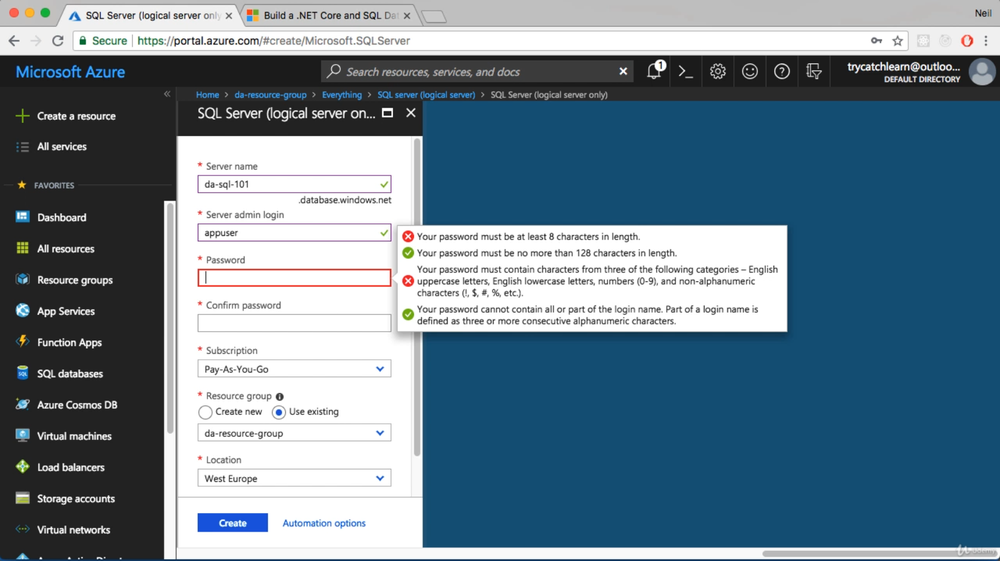Bookmark page with star icon

[x=897, y=41]
